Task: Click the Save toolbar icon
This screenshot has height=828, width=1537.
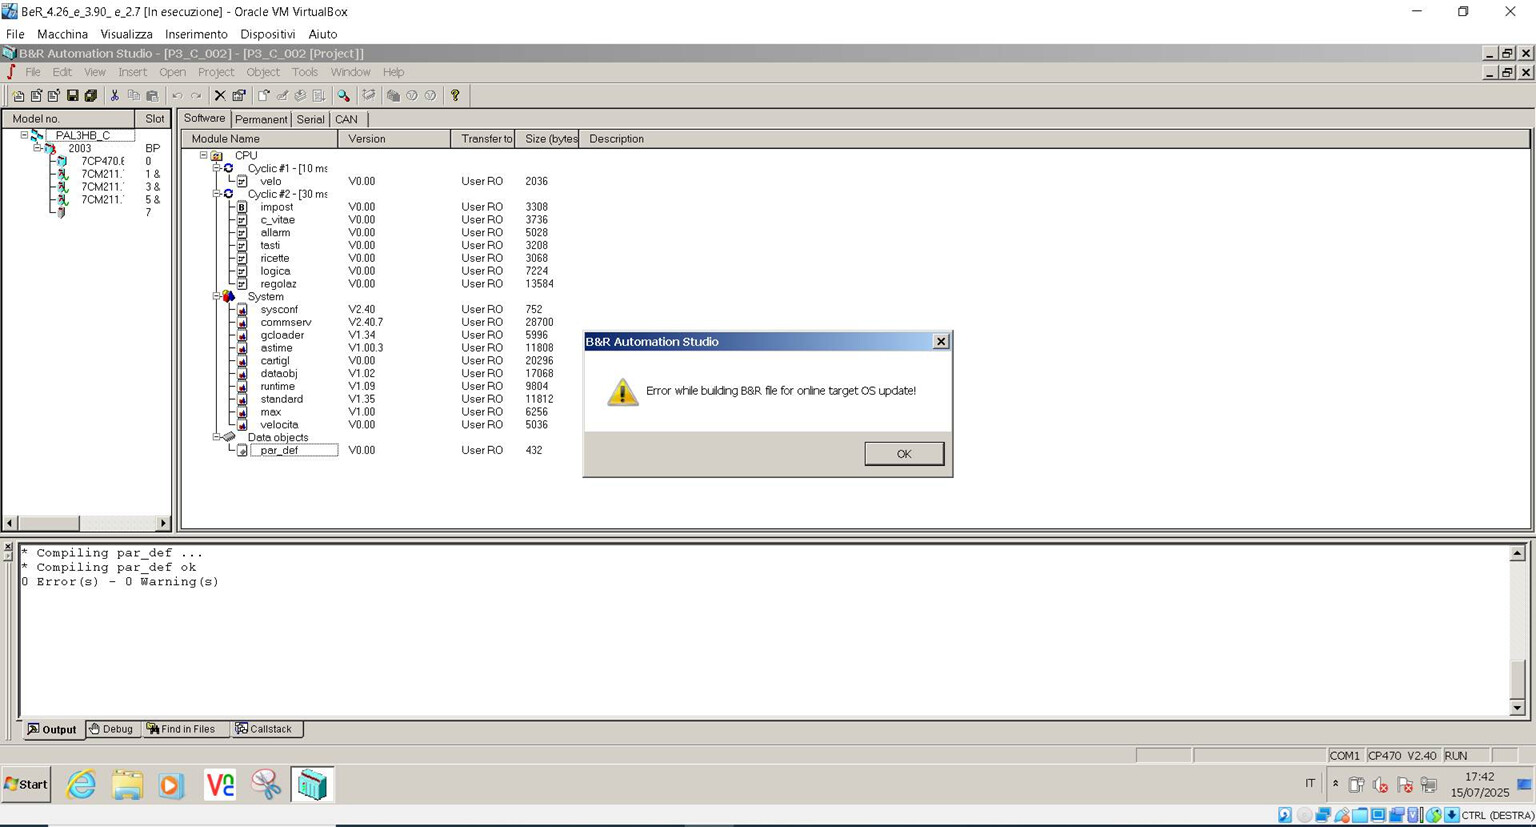Action: tap(72, 96)
